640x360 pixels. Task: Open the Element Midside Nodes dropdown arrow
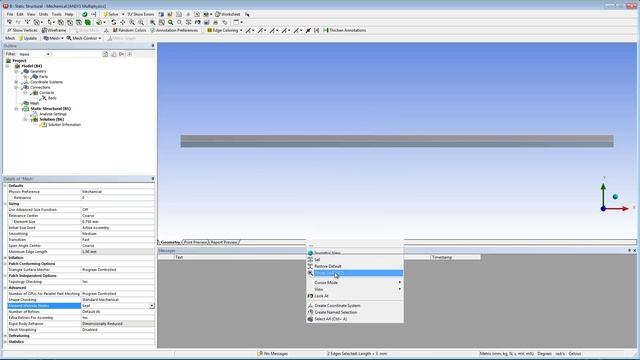pyautogui.click(x=152, y=306)
